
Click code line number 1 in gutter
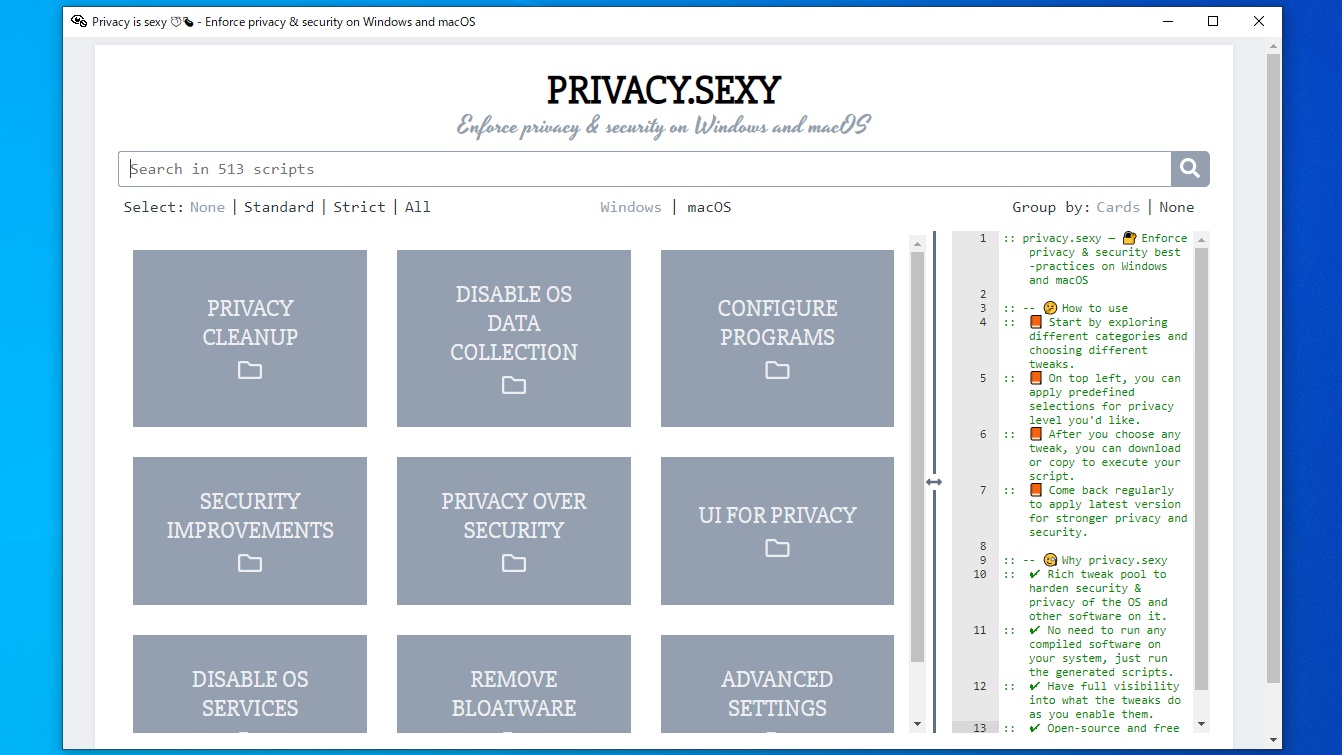click(983, 238)
